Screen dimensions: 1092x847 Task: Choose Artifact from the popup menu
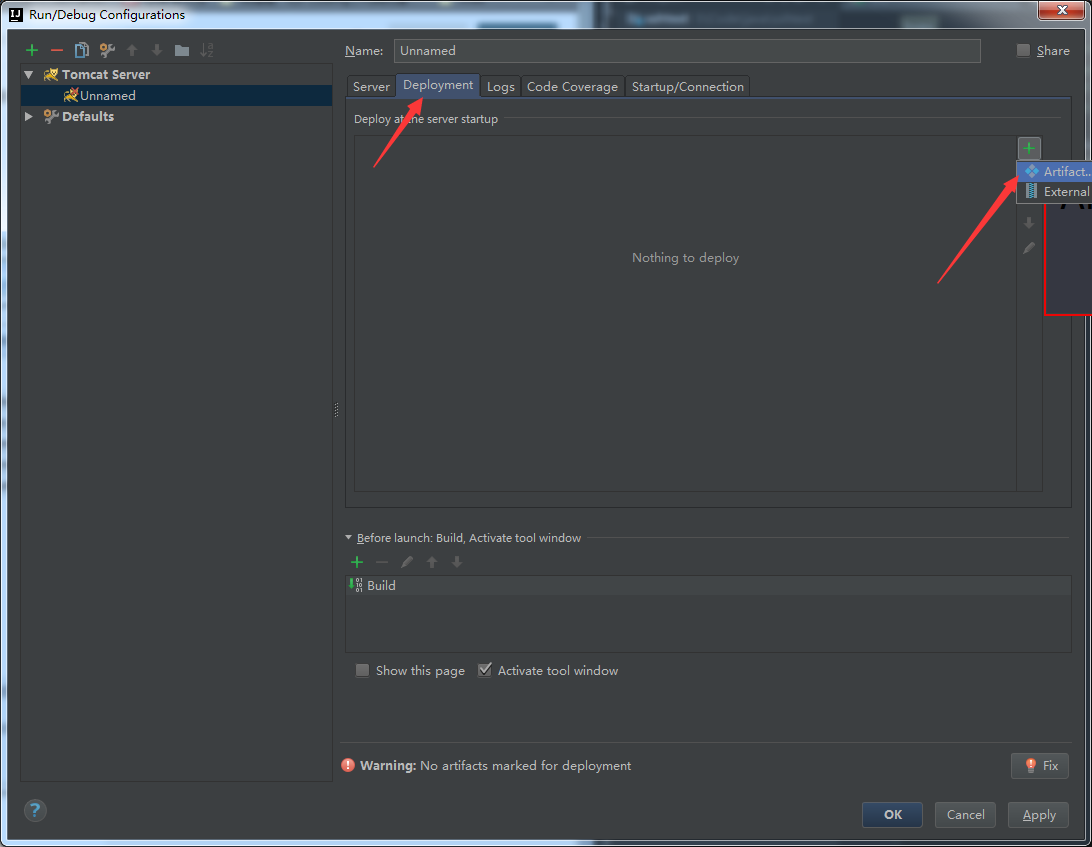pyautogui.click(x=1062, y=172)
